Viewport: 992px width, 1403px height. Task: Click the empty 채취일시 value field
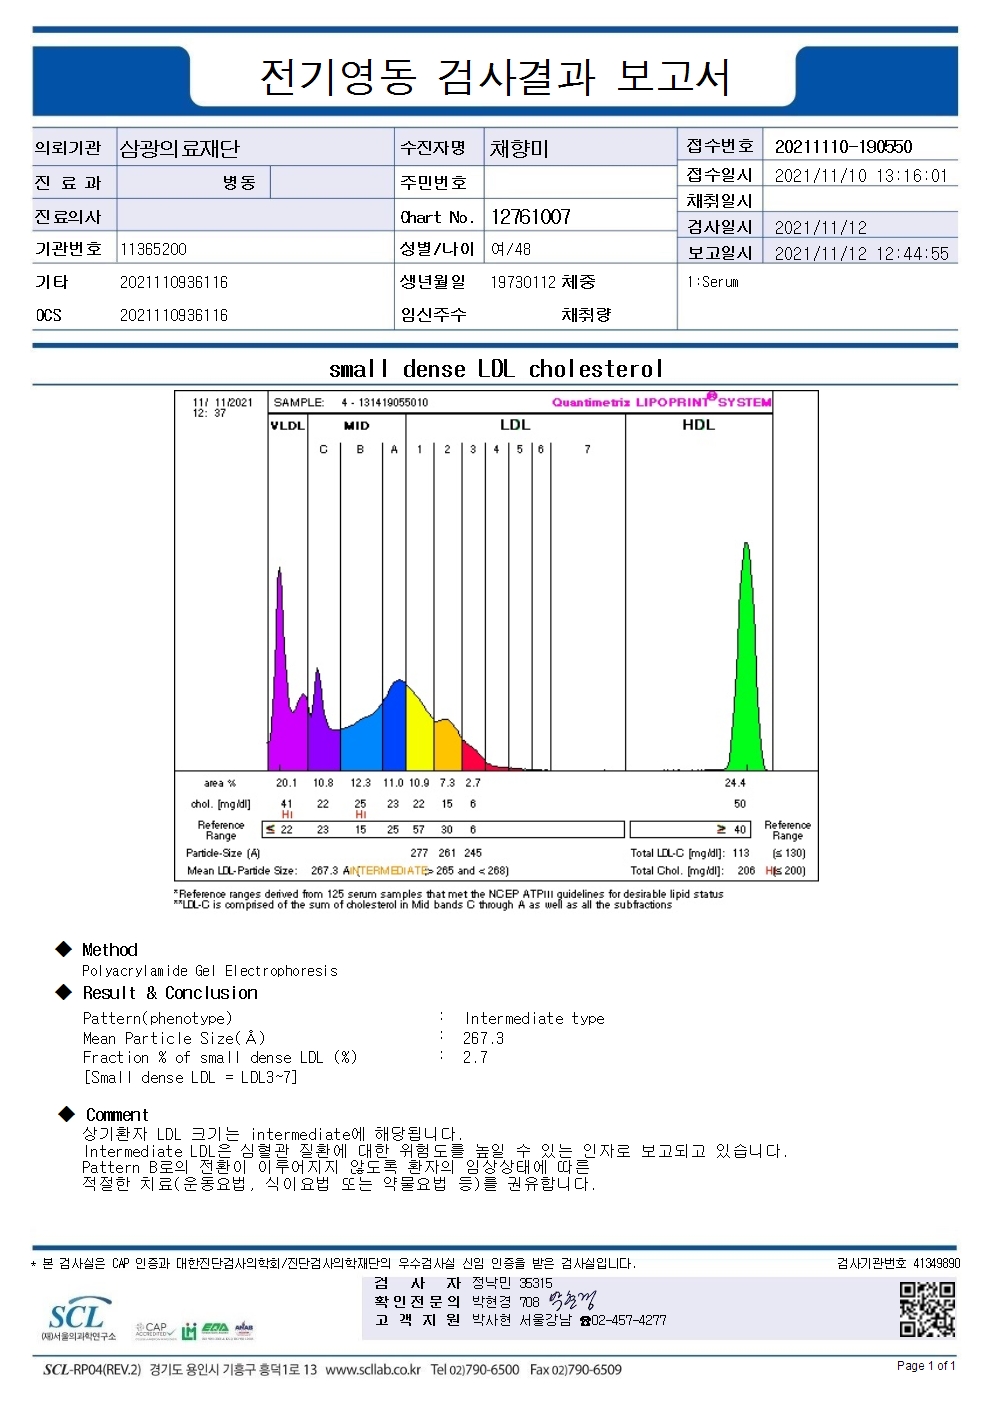pyautogui.click(x=860, y=200)
